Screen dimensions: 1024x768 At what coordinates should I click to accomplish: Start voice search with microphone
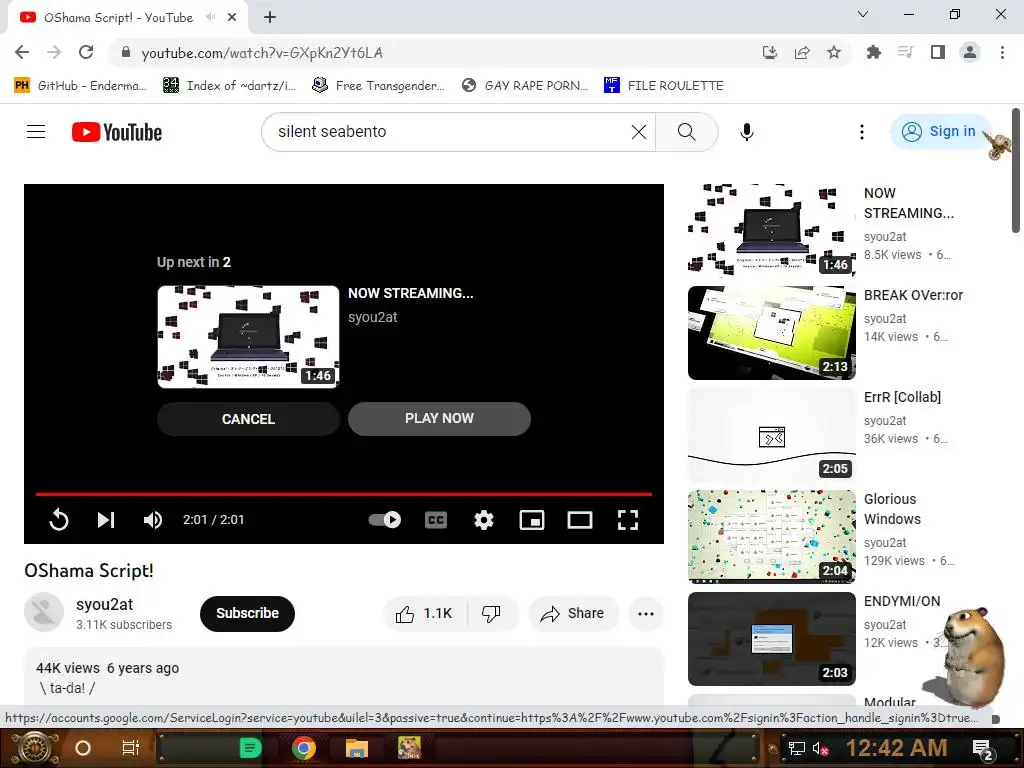(746, 132)
